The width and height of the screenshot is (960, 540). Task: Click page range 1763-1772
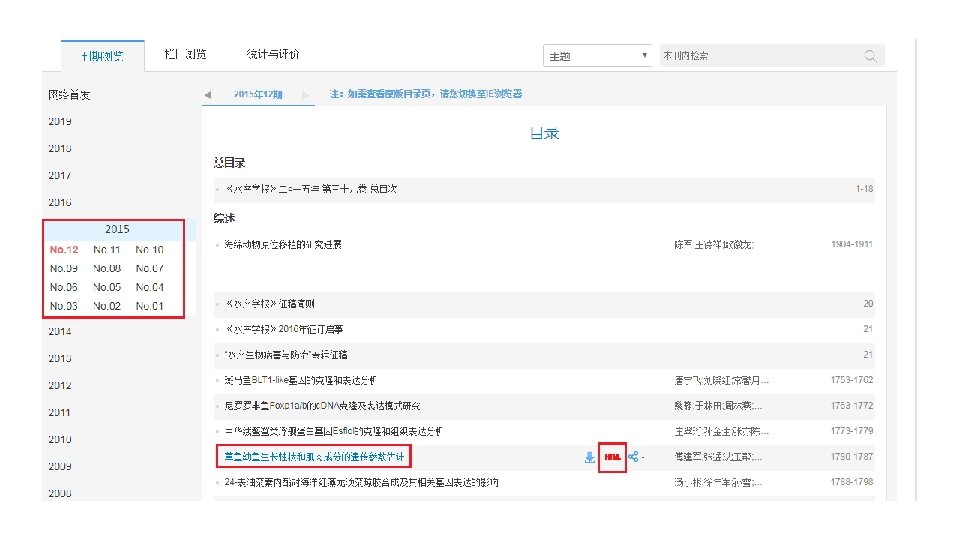point(852,406)
